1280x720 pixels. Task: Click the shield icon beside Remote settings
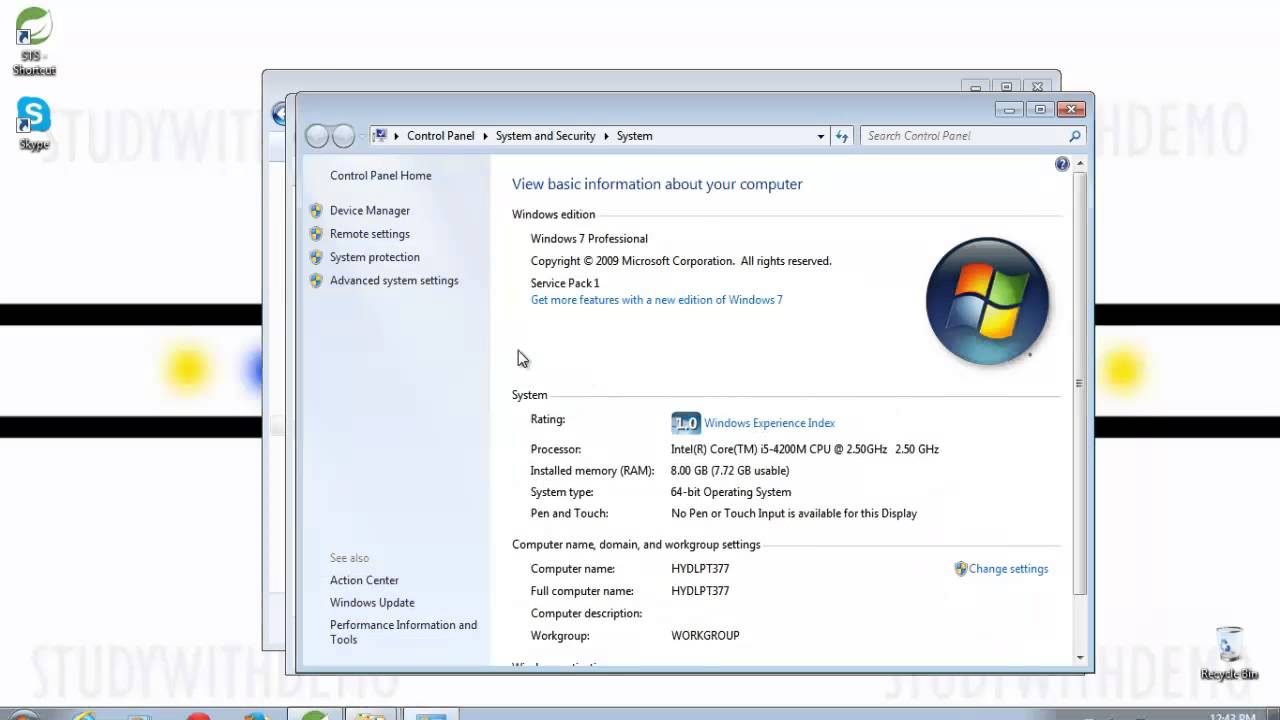316,234
